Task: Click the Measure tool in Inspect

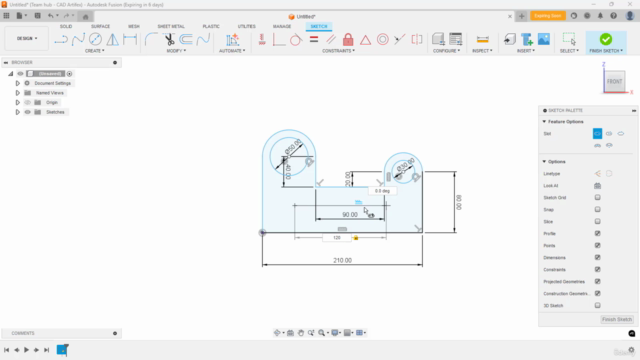Action: [482, 40]
